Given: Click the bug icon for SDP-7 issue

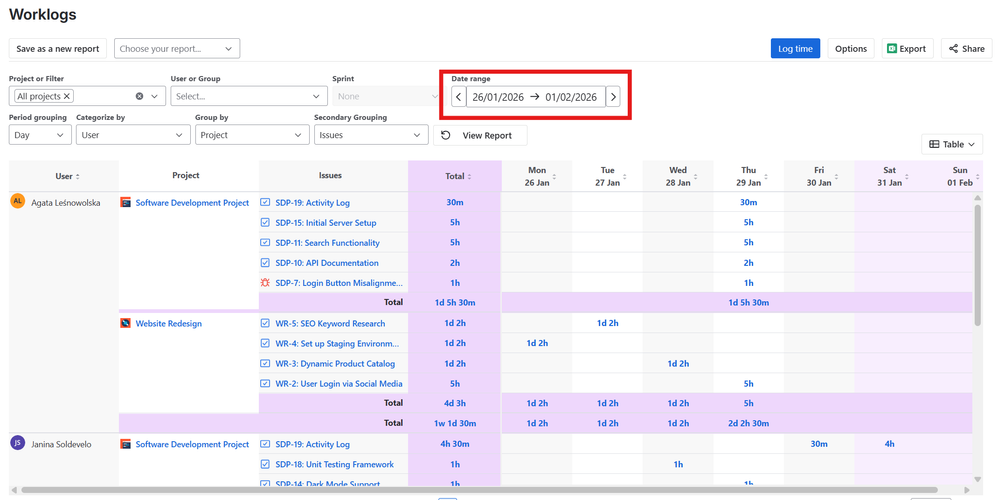Looking at the screenshot, I should pyautogui.click(x=265, y=283).
